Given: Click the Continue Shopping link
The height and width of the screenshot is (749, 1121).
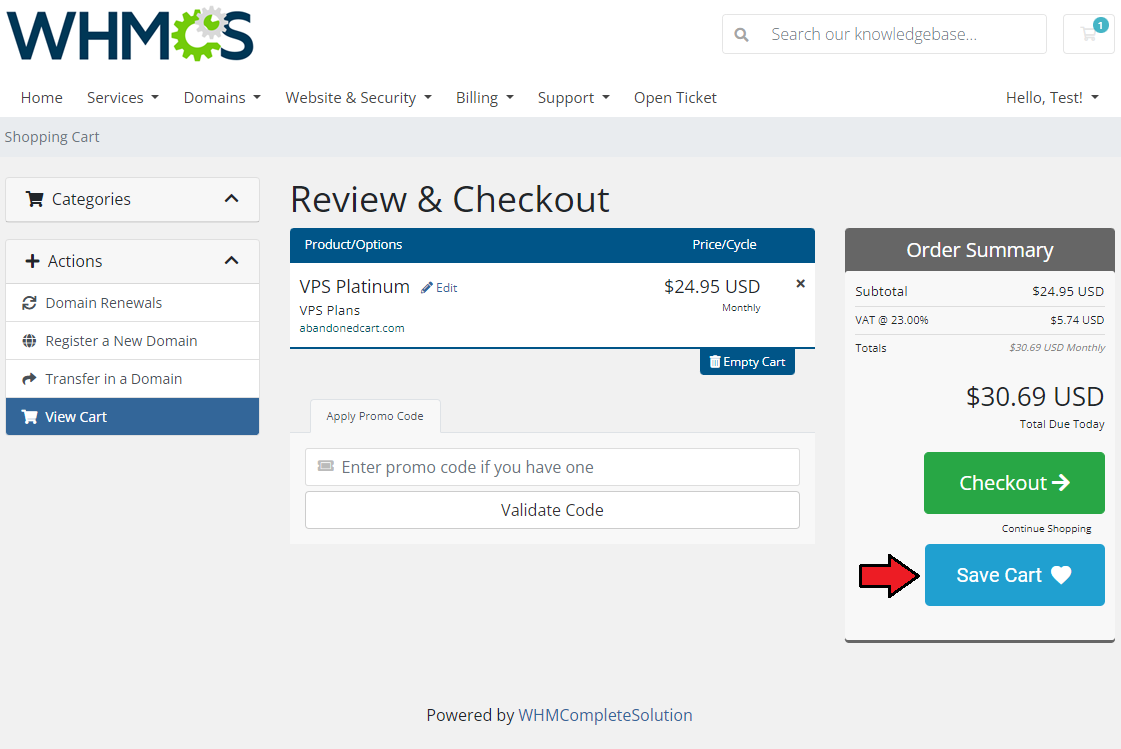Looking at the screenshot, I should coord(1046,528).
